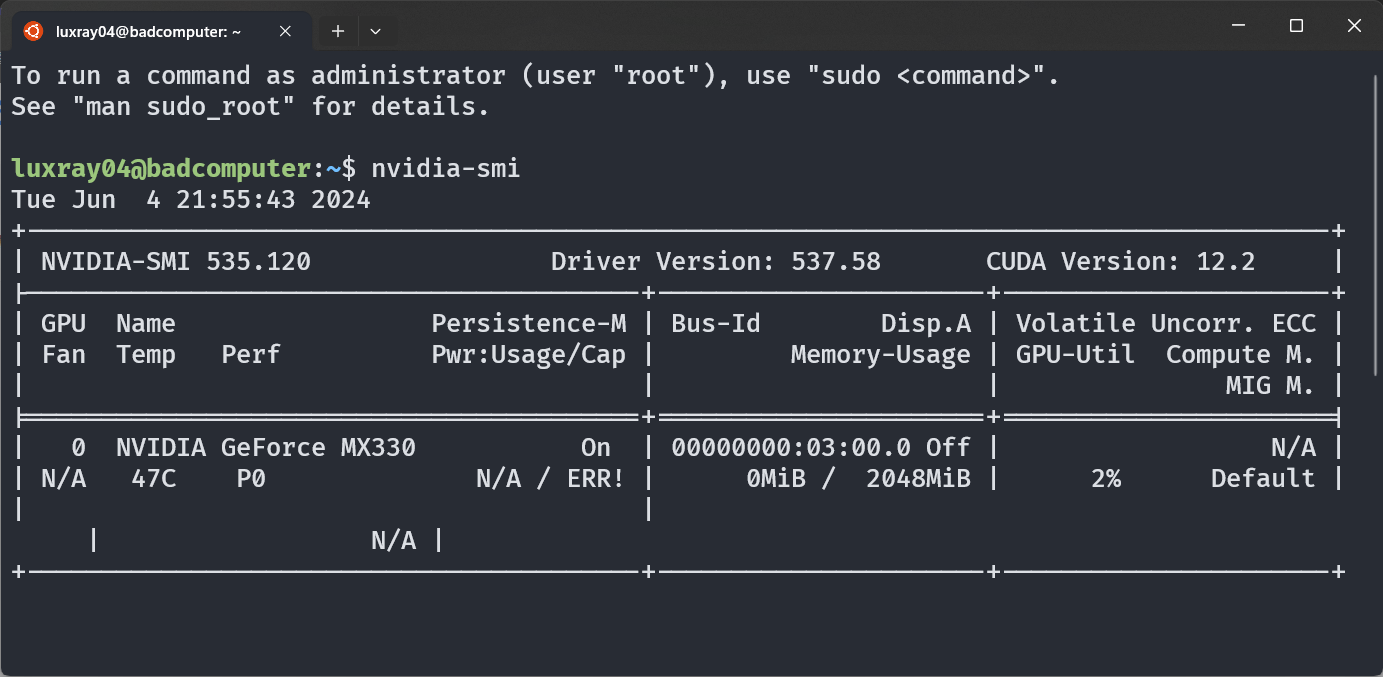The image size is (1383, 677).
Task: Click the 47C temperature reading
Action: 154,479
